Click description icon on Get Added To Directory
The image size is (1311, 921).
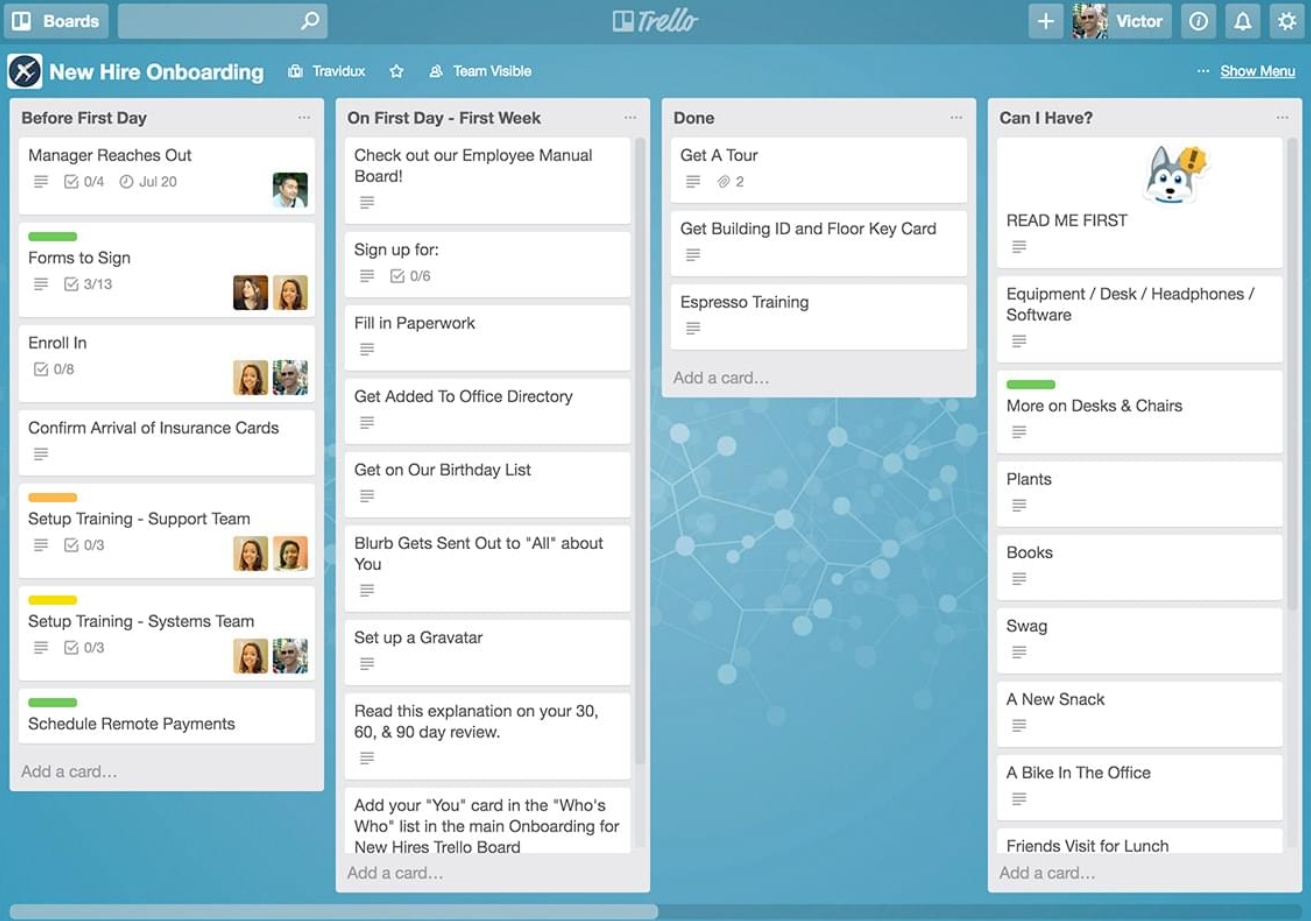tap(367, 423)
